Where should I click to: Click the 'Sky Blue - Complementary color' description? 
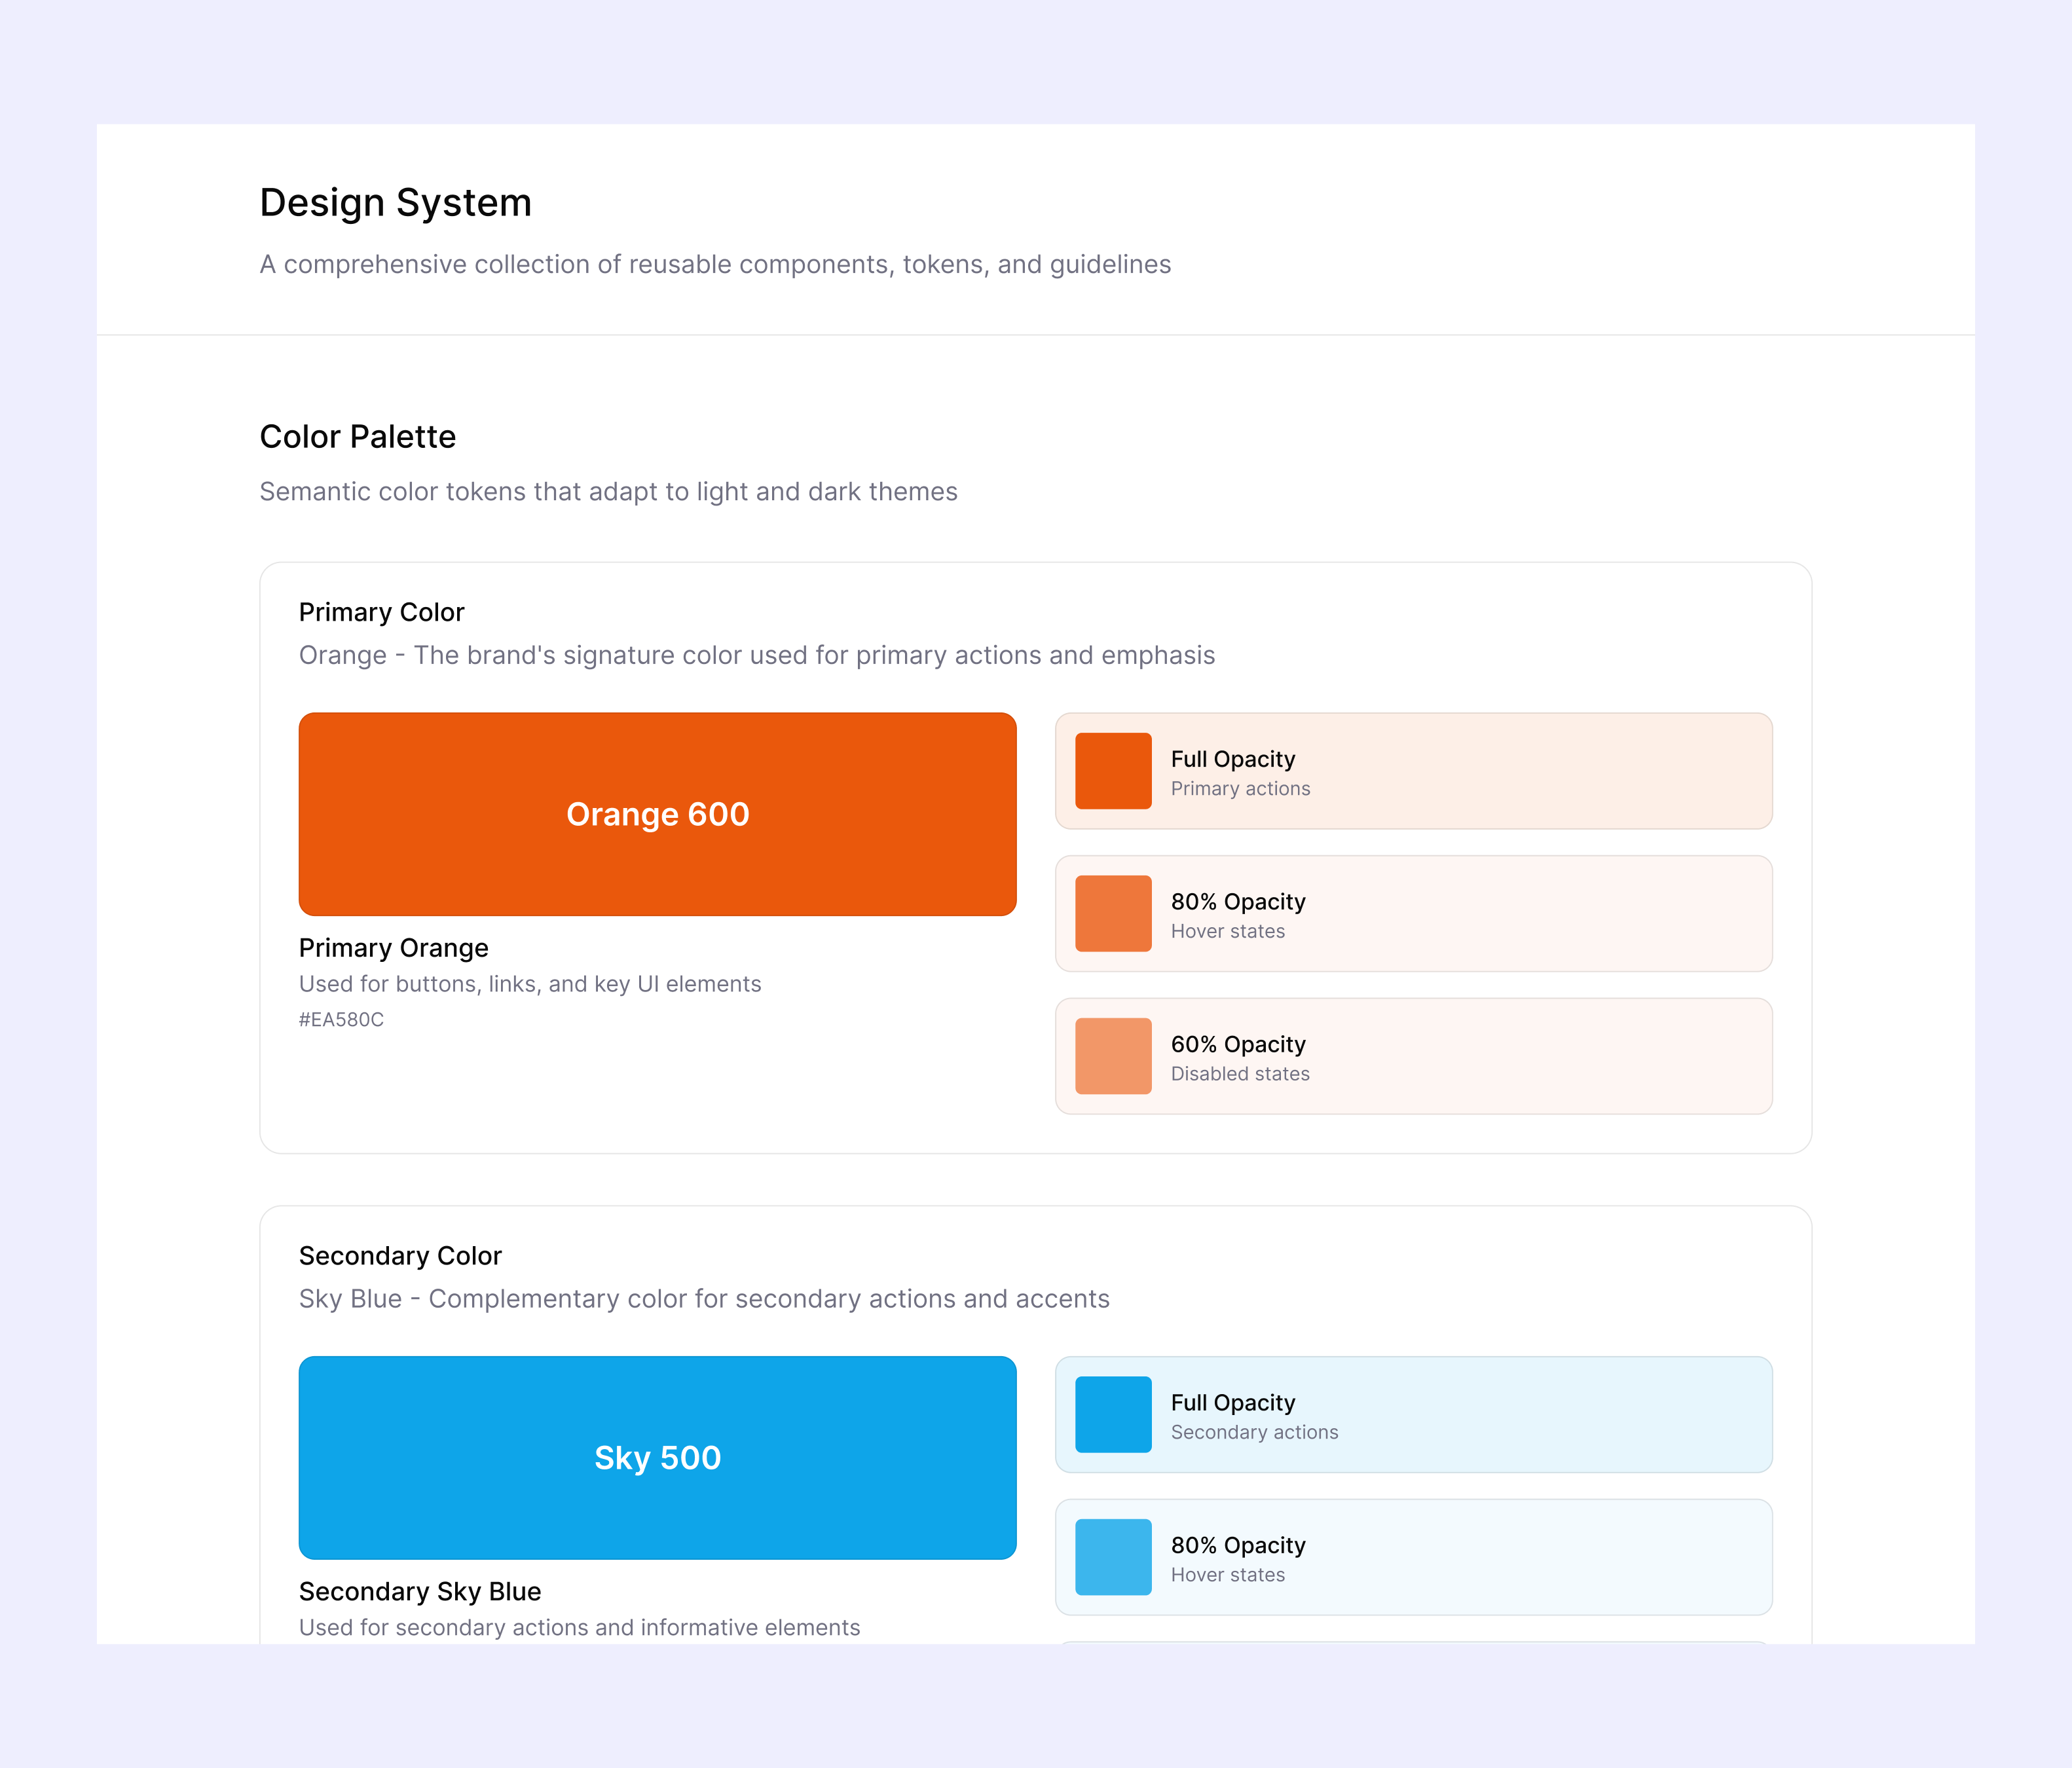click(x=704, y=1299)
